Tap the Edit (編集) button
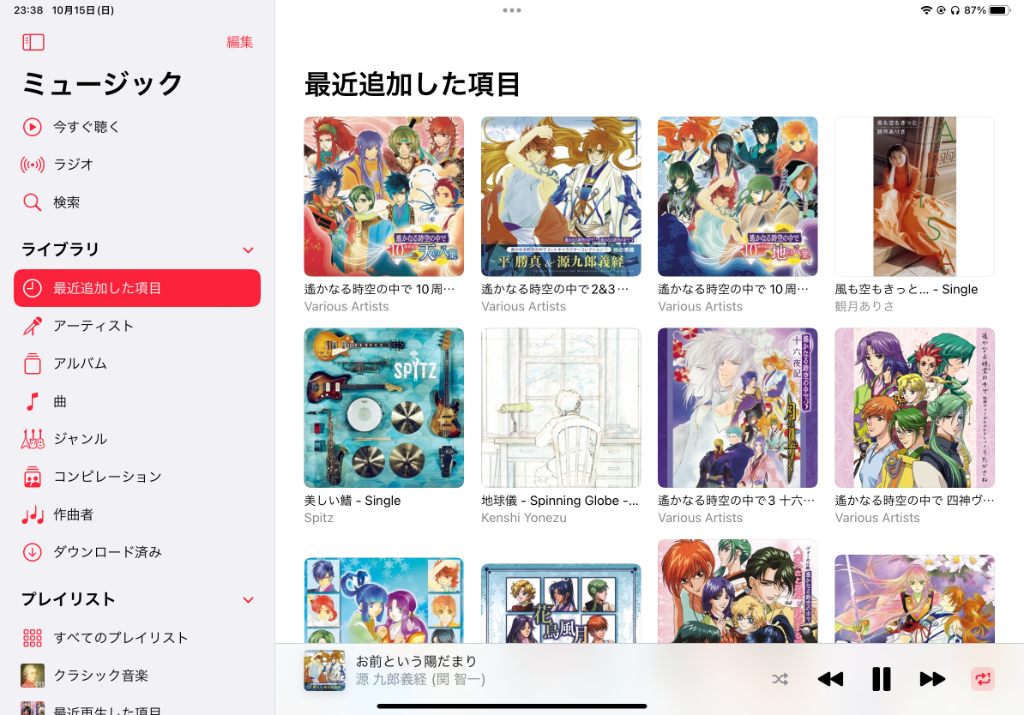The image size is (1024, 715). pyautogui.click(x=240, y=42)
